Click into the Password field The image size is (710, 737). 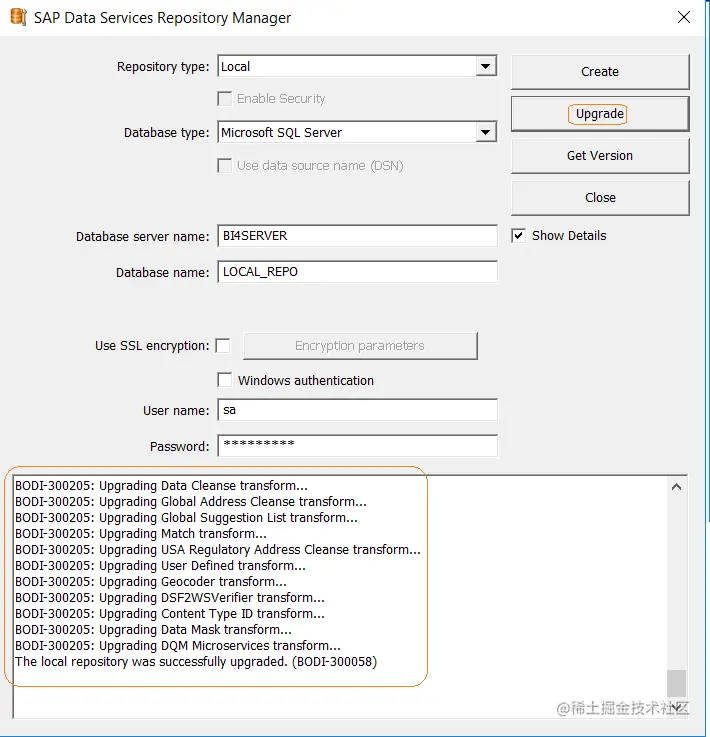click(x=357, y=446)
